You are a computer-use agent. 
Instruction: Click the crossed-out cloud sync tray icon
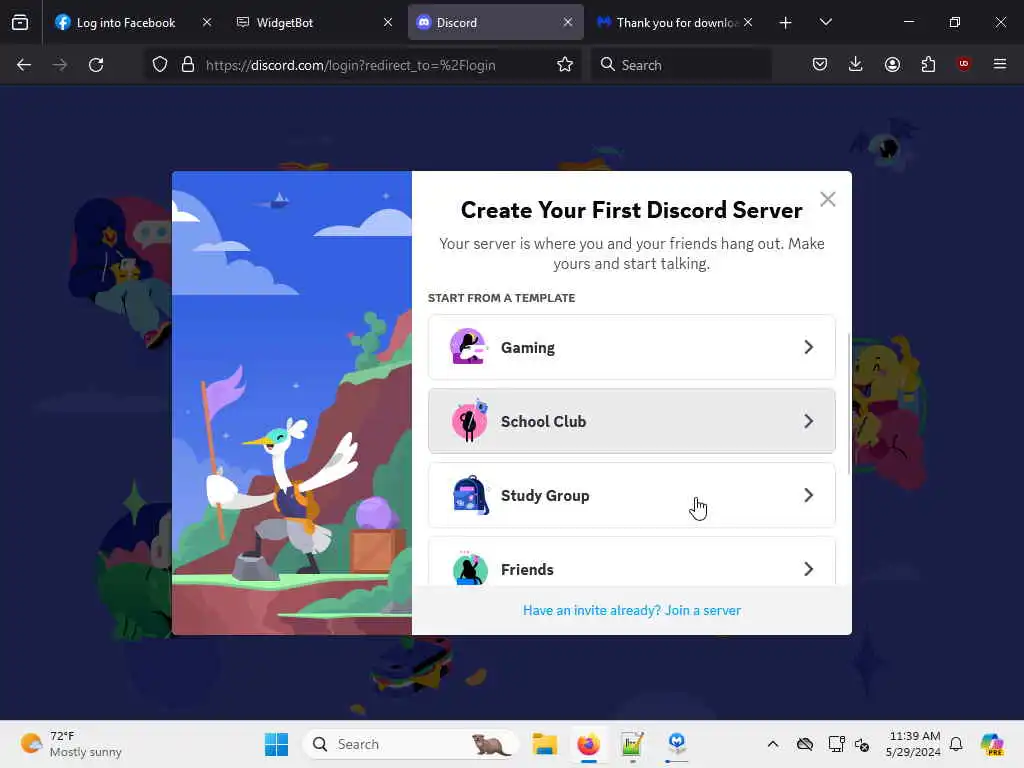(805, 744)
